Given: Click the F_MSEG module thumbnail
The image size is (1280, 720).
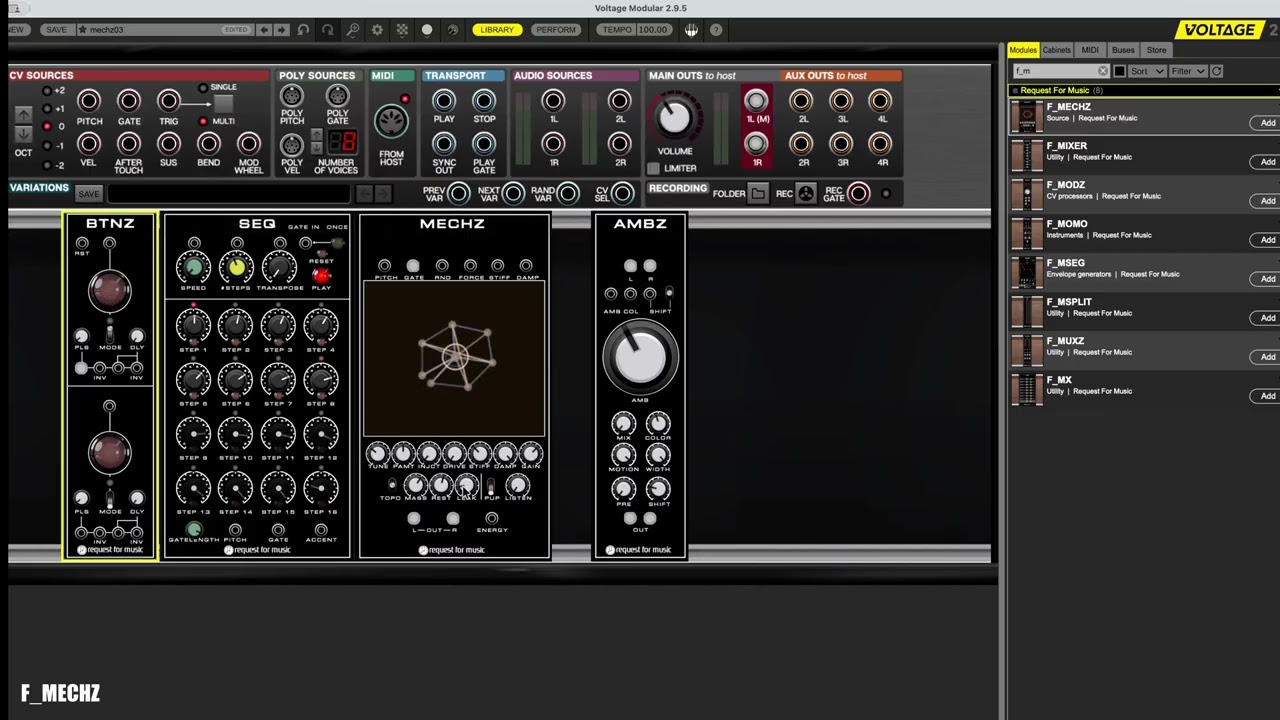Looking at the screenshot, I should (1026, 273).
